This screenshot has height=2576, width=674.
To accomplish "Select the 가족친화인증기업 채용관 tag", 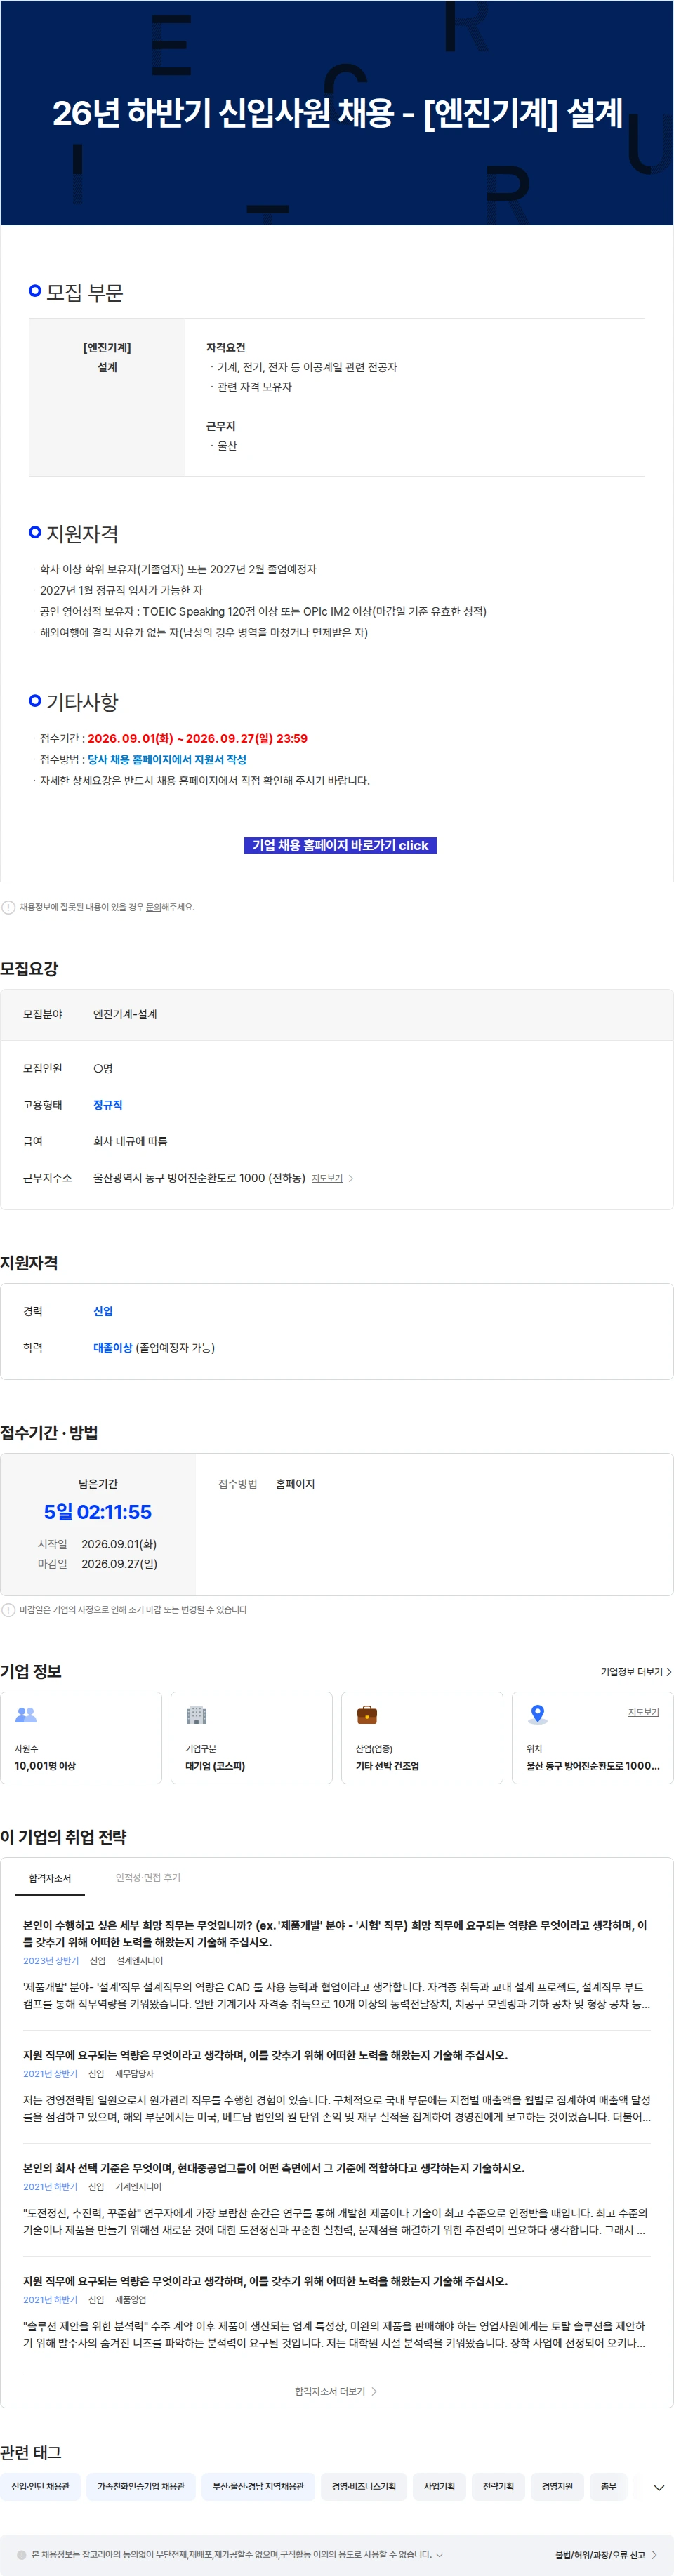I will [x=141, y=2486].
